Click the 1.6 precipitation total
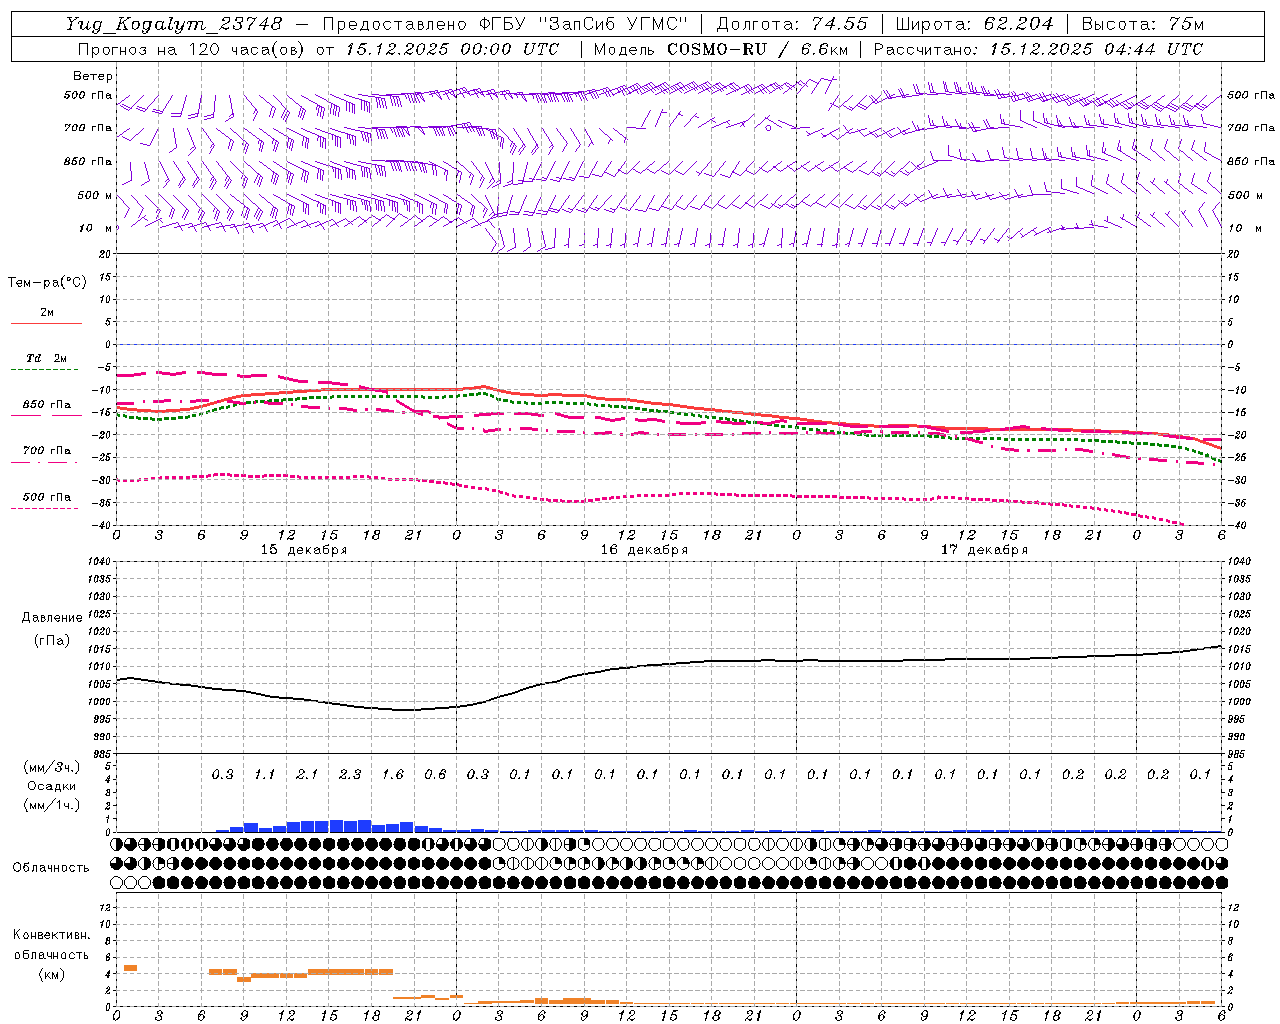 point(393,774)
